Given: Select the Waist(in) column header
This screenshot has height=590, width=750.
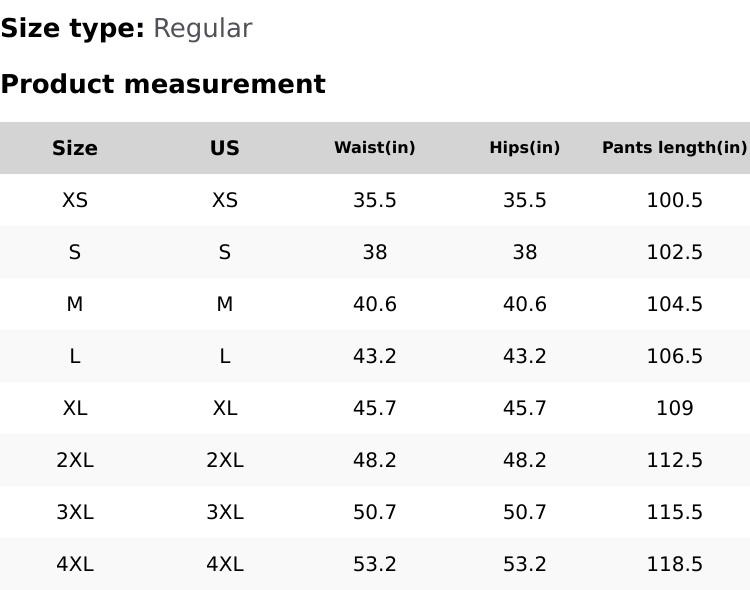Looking at the screenshot, I should coord(375,148).
